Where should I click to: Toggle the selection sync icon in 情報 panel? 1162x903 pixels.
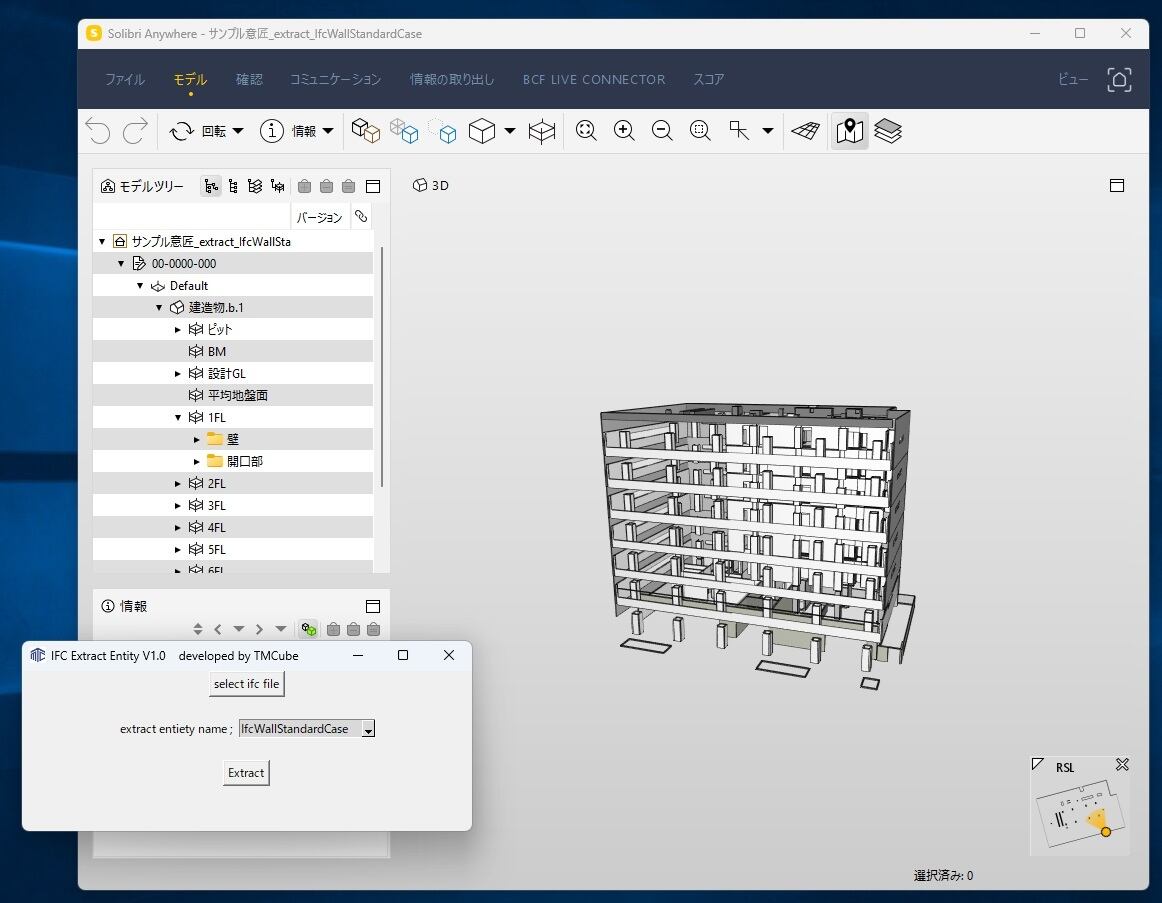(308, 630)
